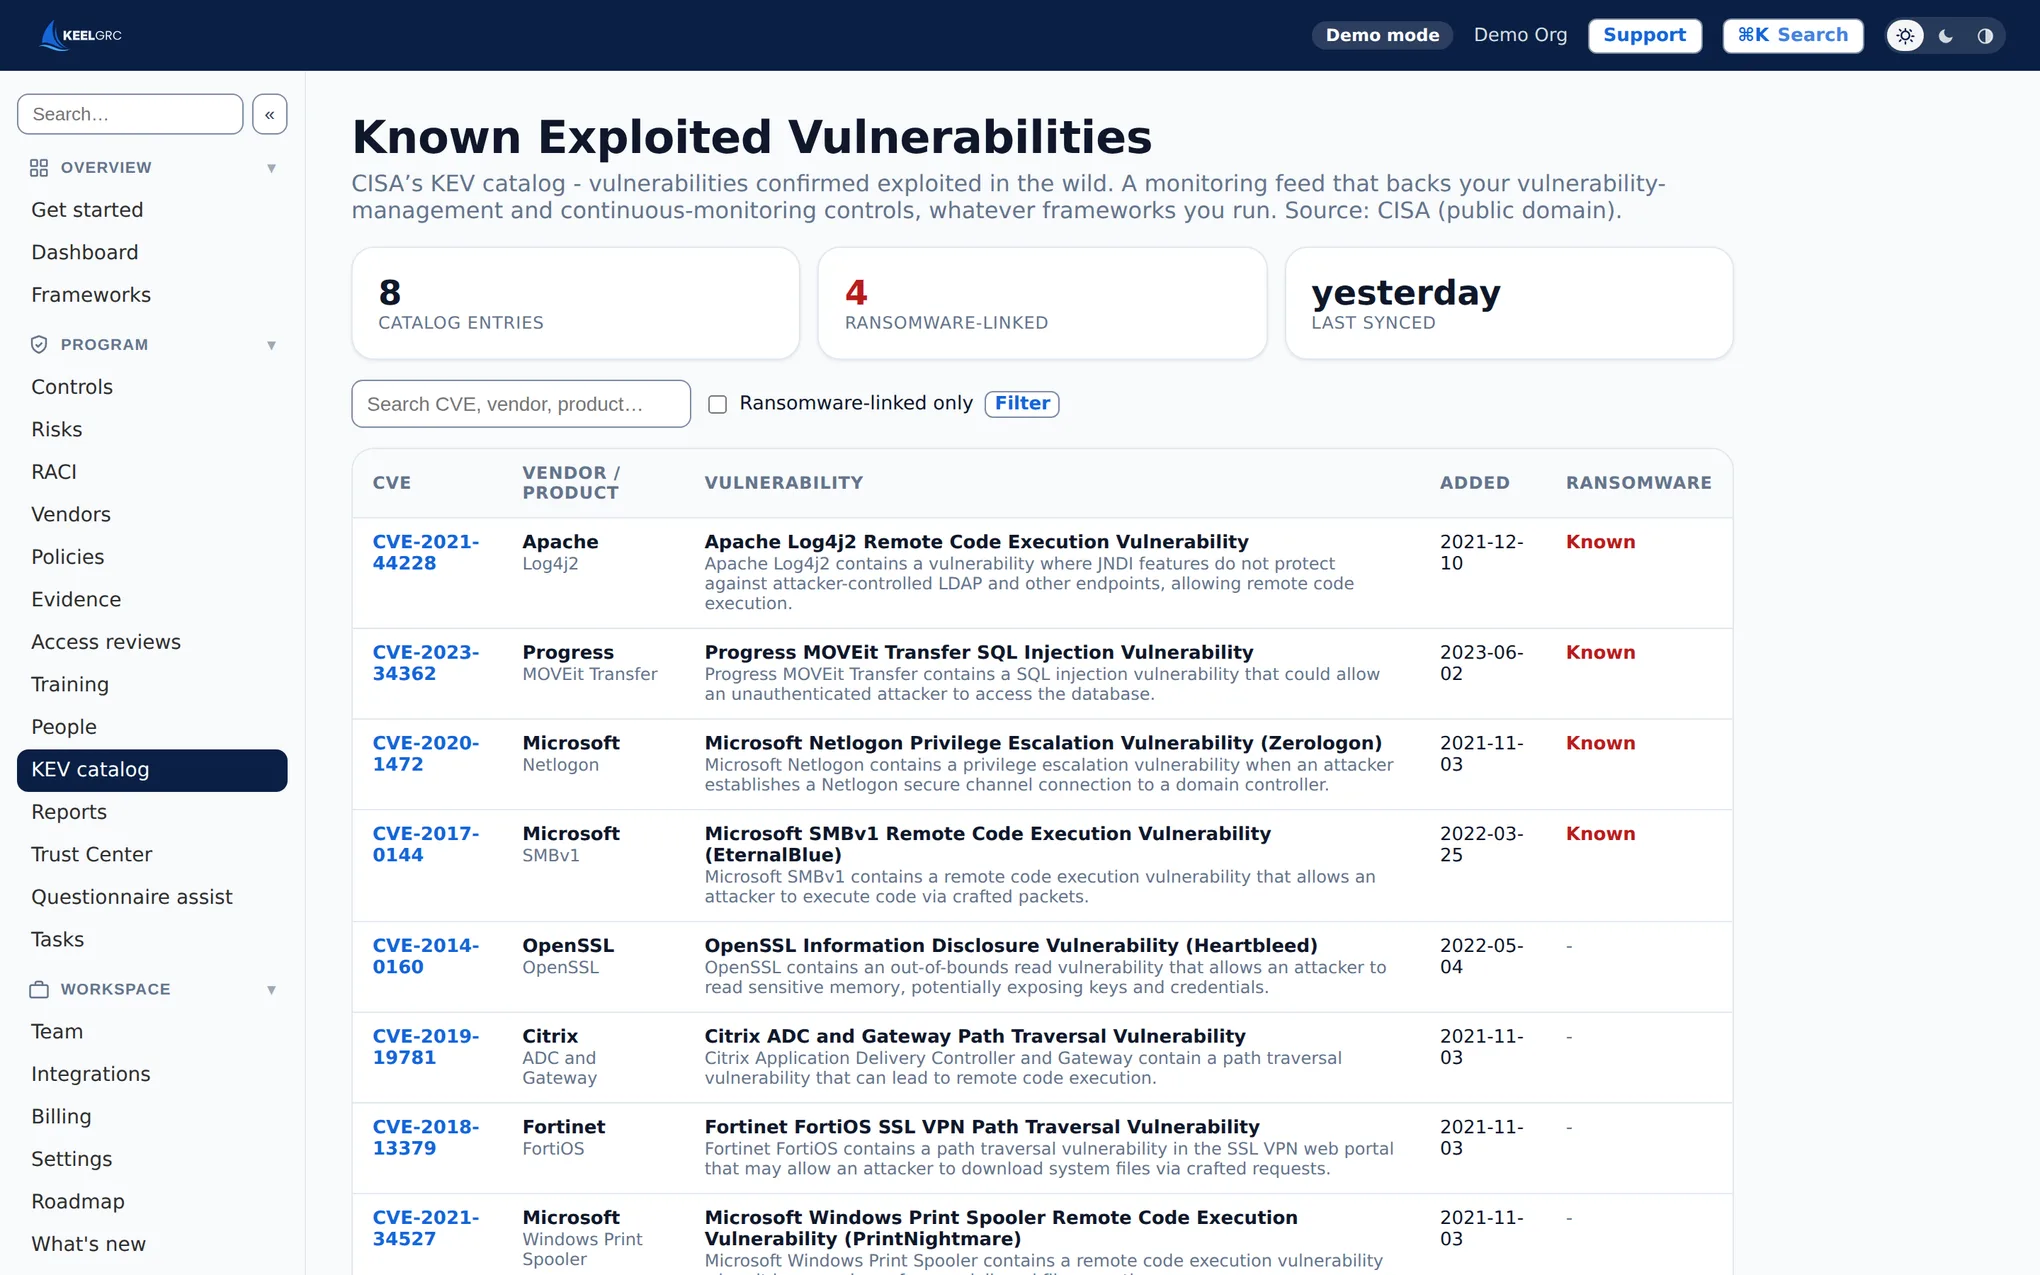This screenshot has width=2040, height=1275.
Task: Enable the Ransomware-linked only checkbox
Action: (x=717, y=404)
